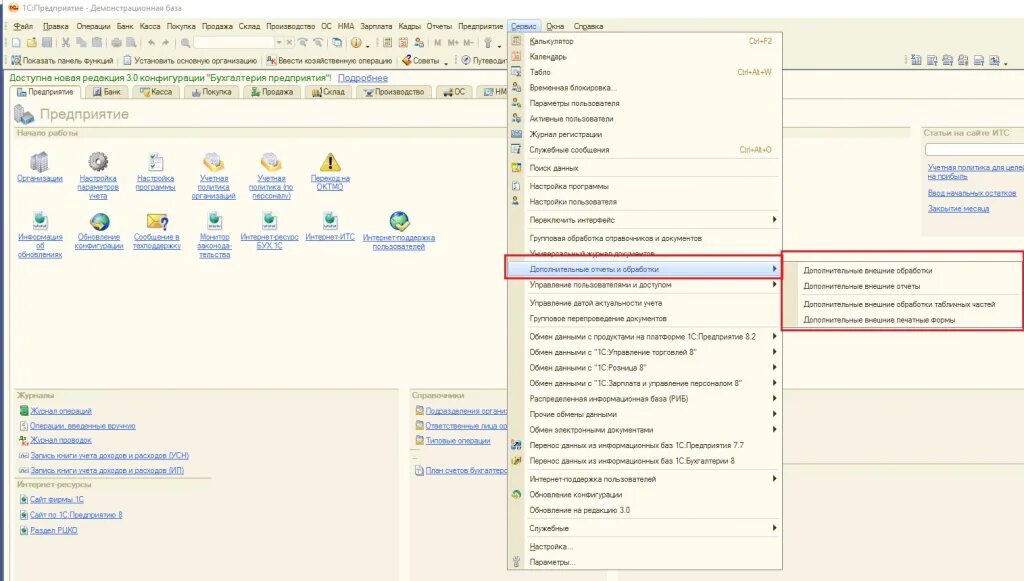Open the Типовые операции link
Image resolution: width=1024 pixels, height=581 pixels.
(x=458, y=441)
